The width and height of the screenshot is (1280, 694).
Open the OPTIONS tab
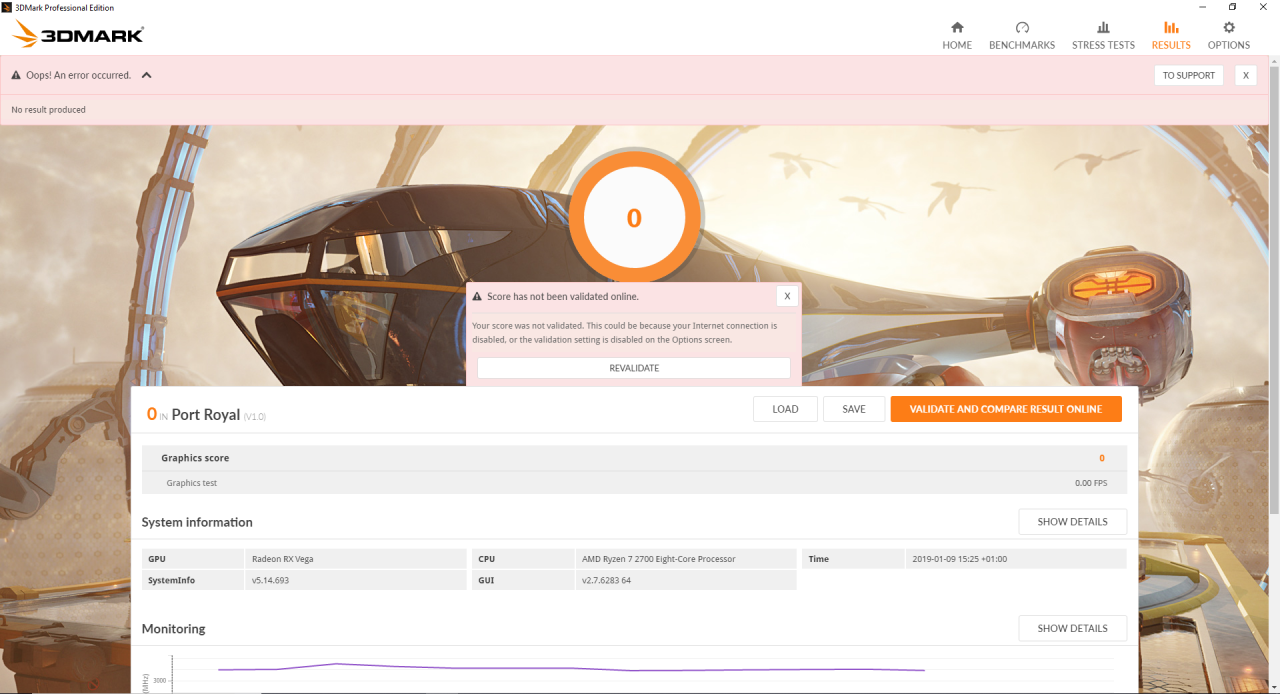(1229, 35)
